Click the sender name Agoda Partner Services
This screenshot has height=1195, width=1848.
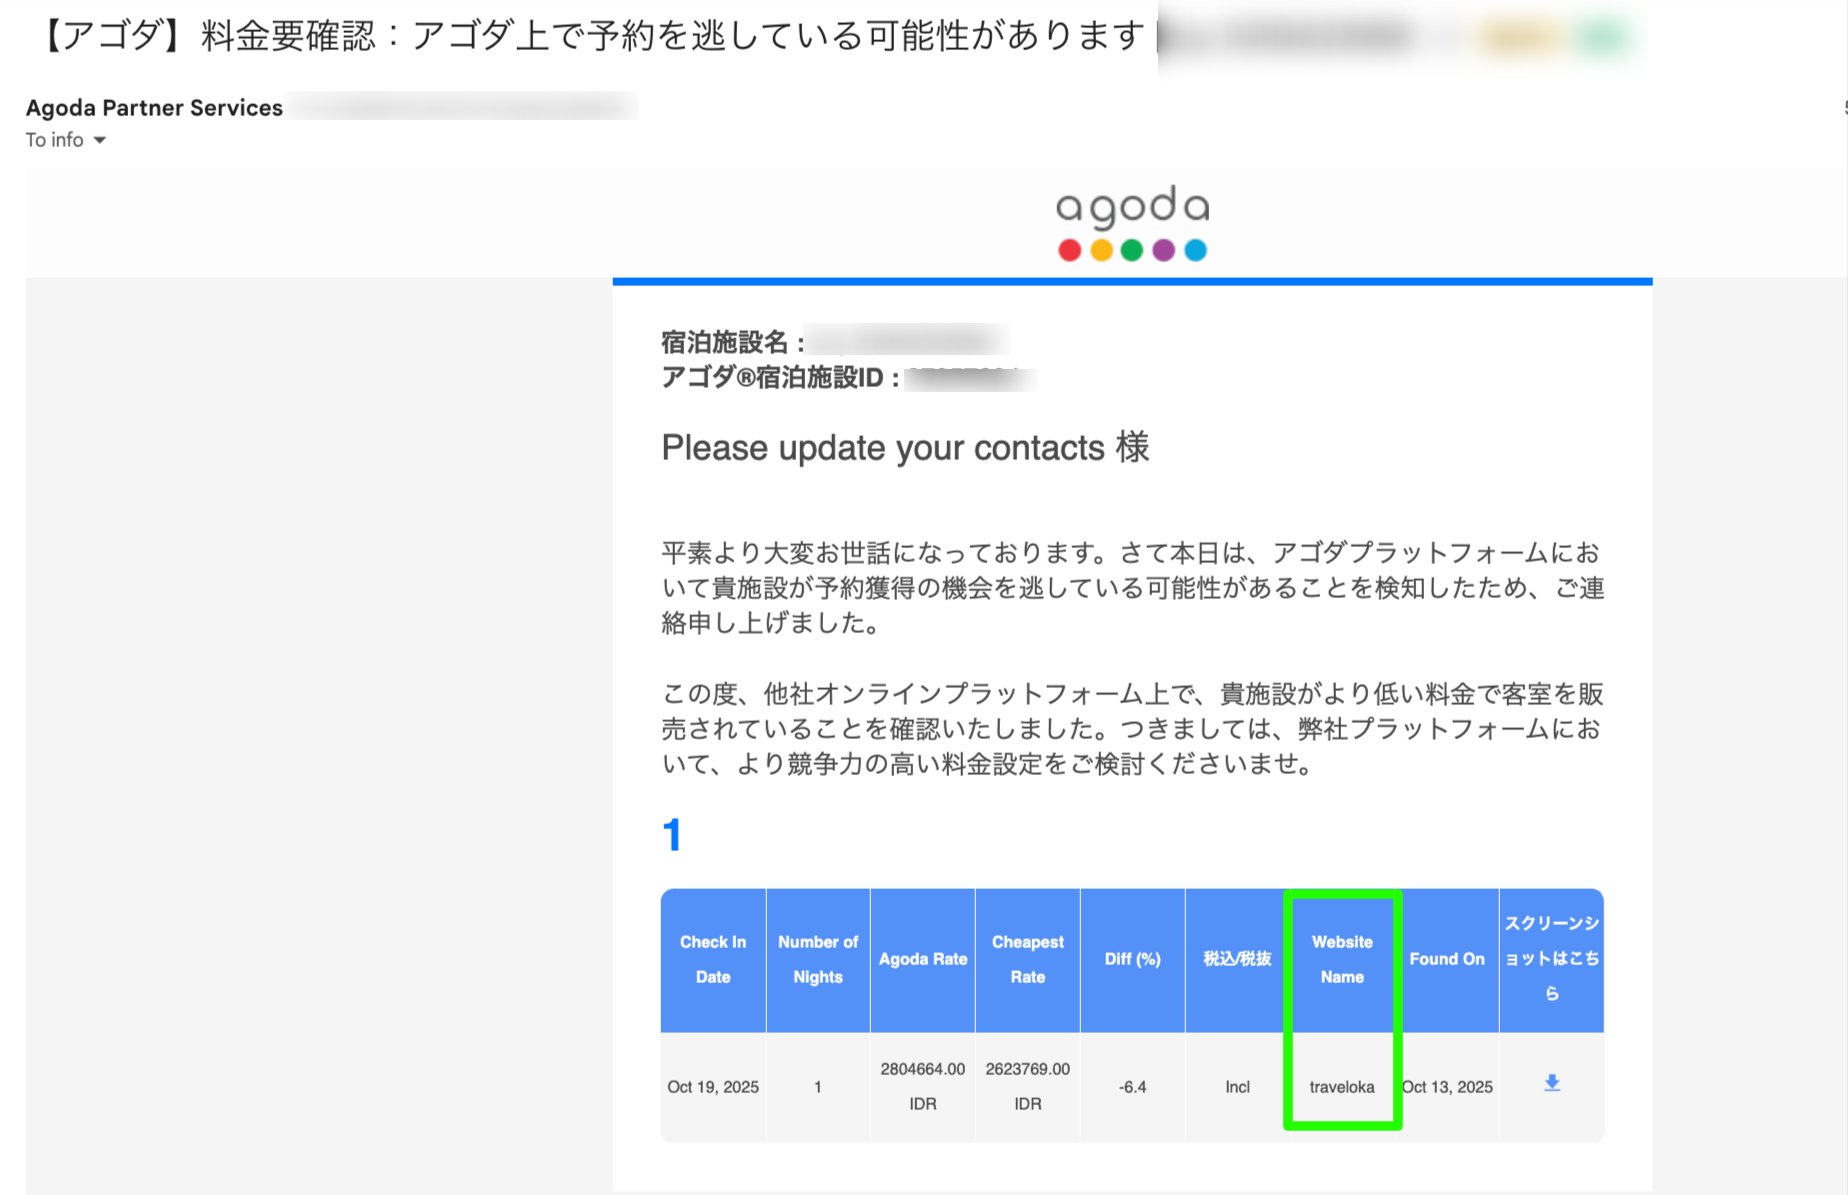151,107
